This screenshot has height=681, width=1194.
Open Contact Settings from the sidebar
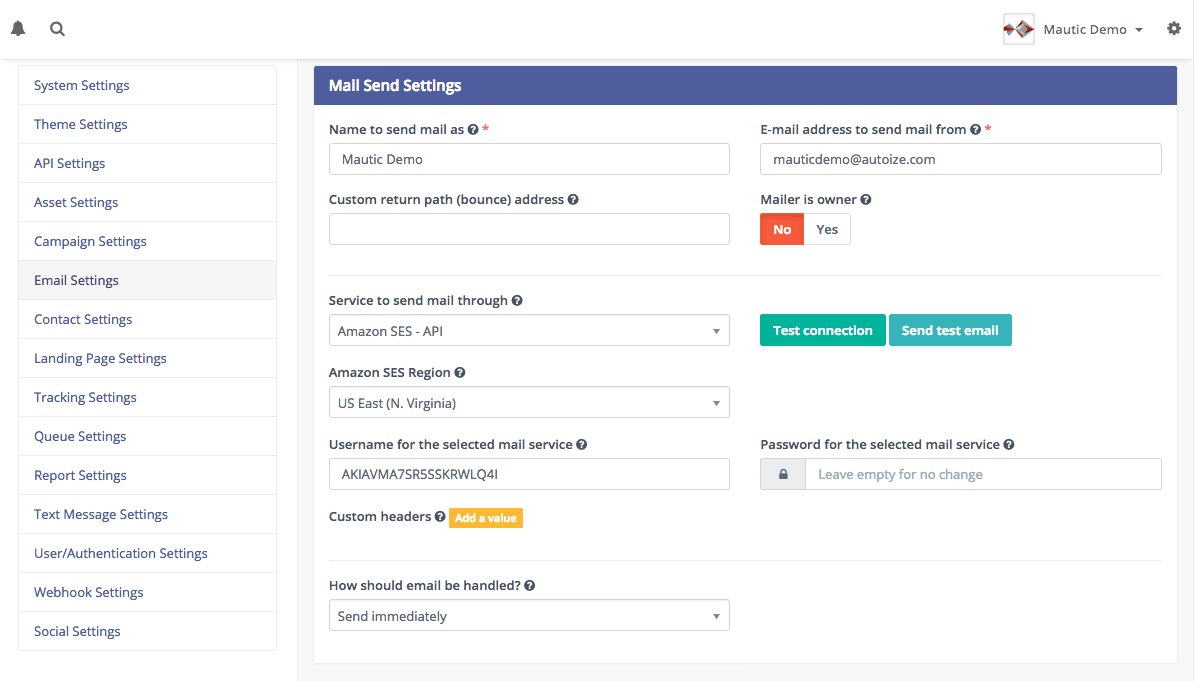click(83, 319)
